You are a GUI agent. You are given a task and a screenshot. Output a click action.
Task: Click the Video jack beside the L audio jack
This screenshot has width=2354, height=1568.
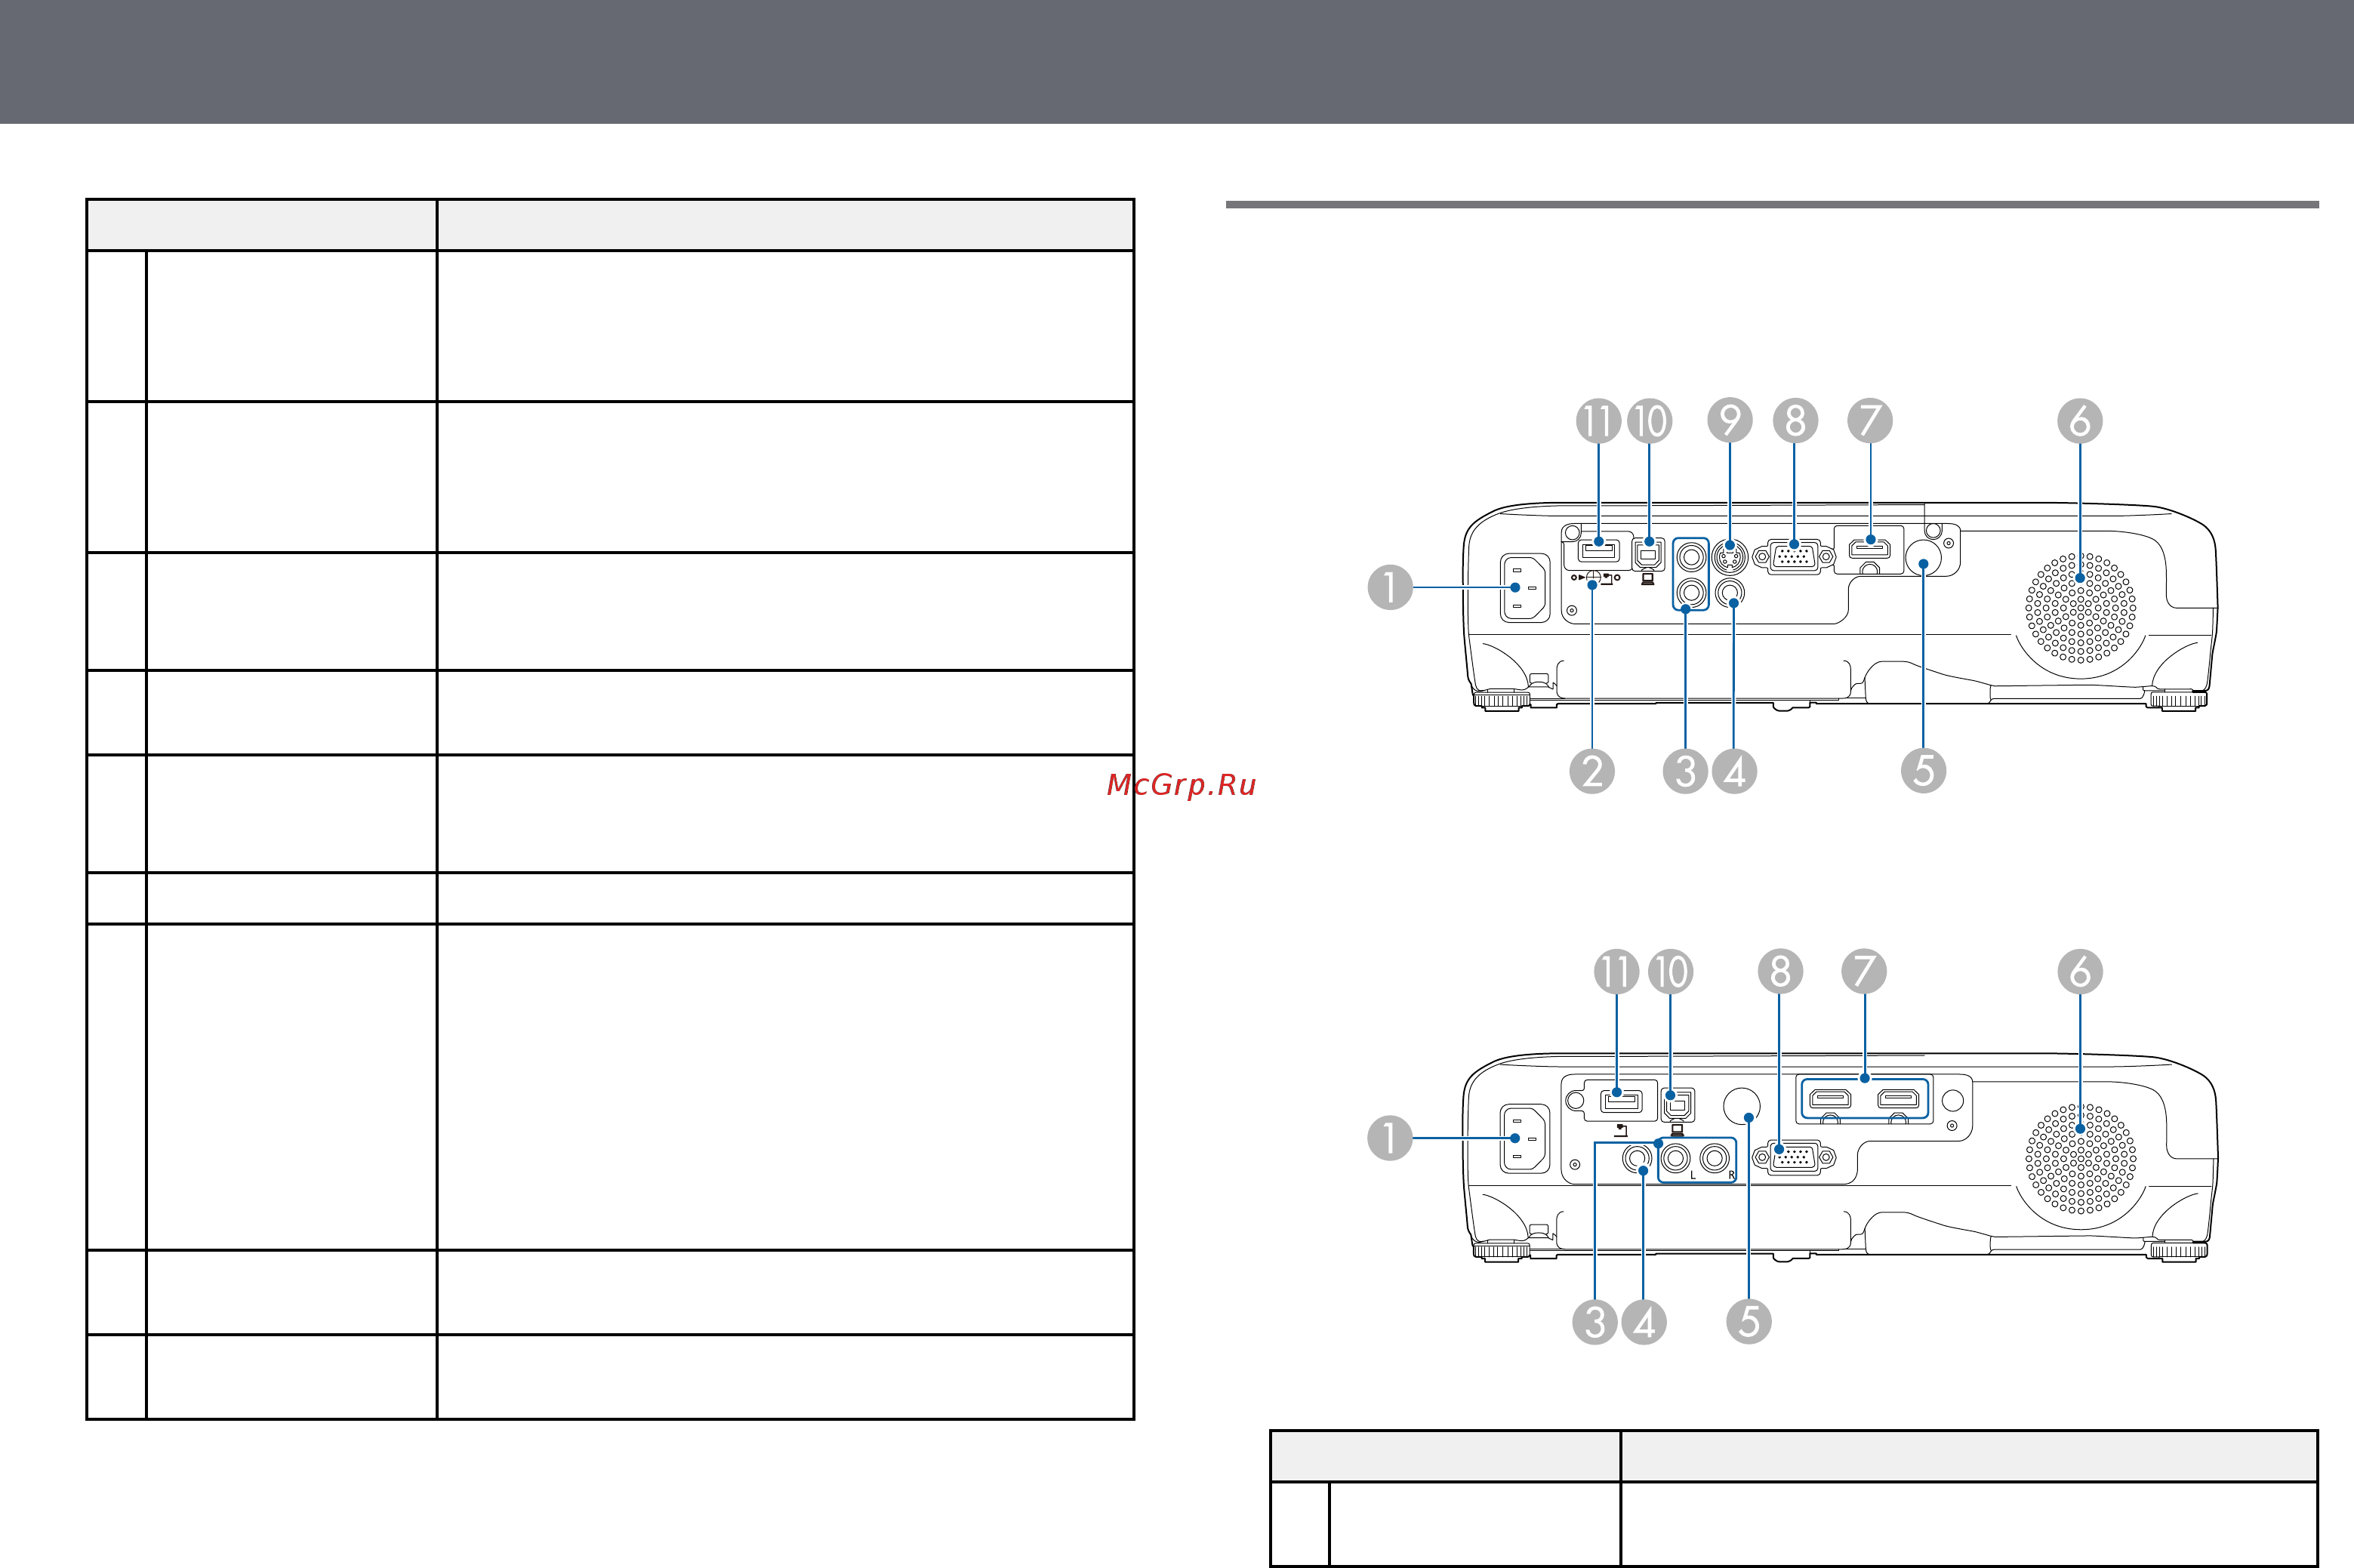click(x=1637, y=1158)
